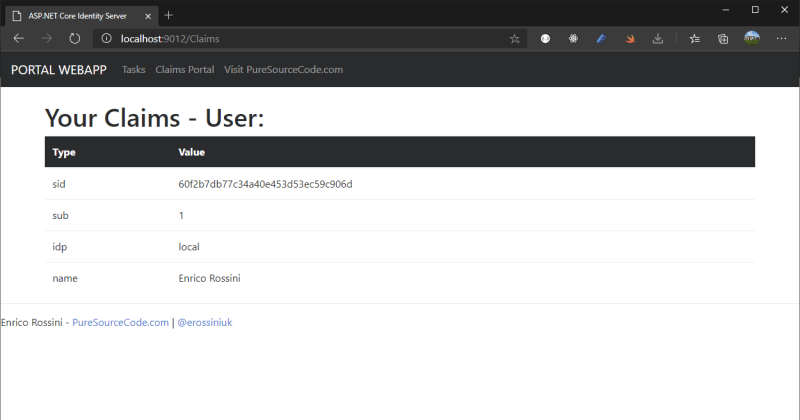Open the browser settings and more menu
This screenshot has width=800, height=420.
click(x=781, y=39)
